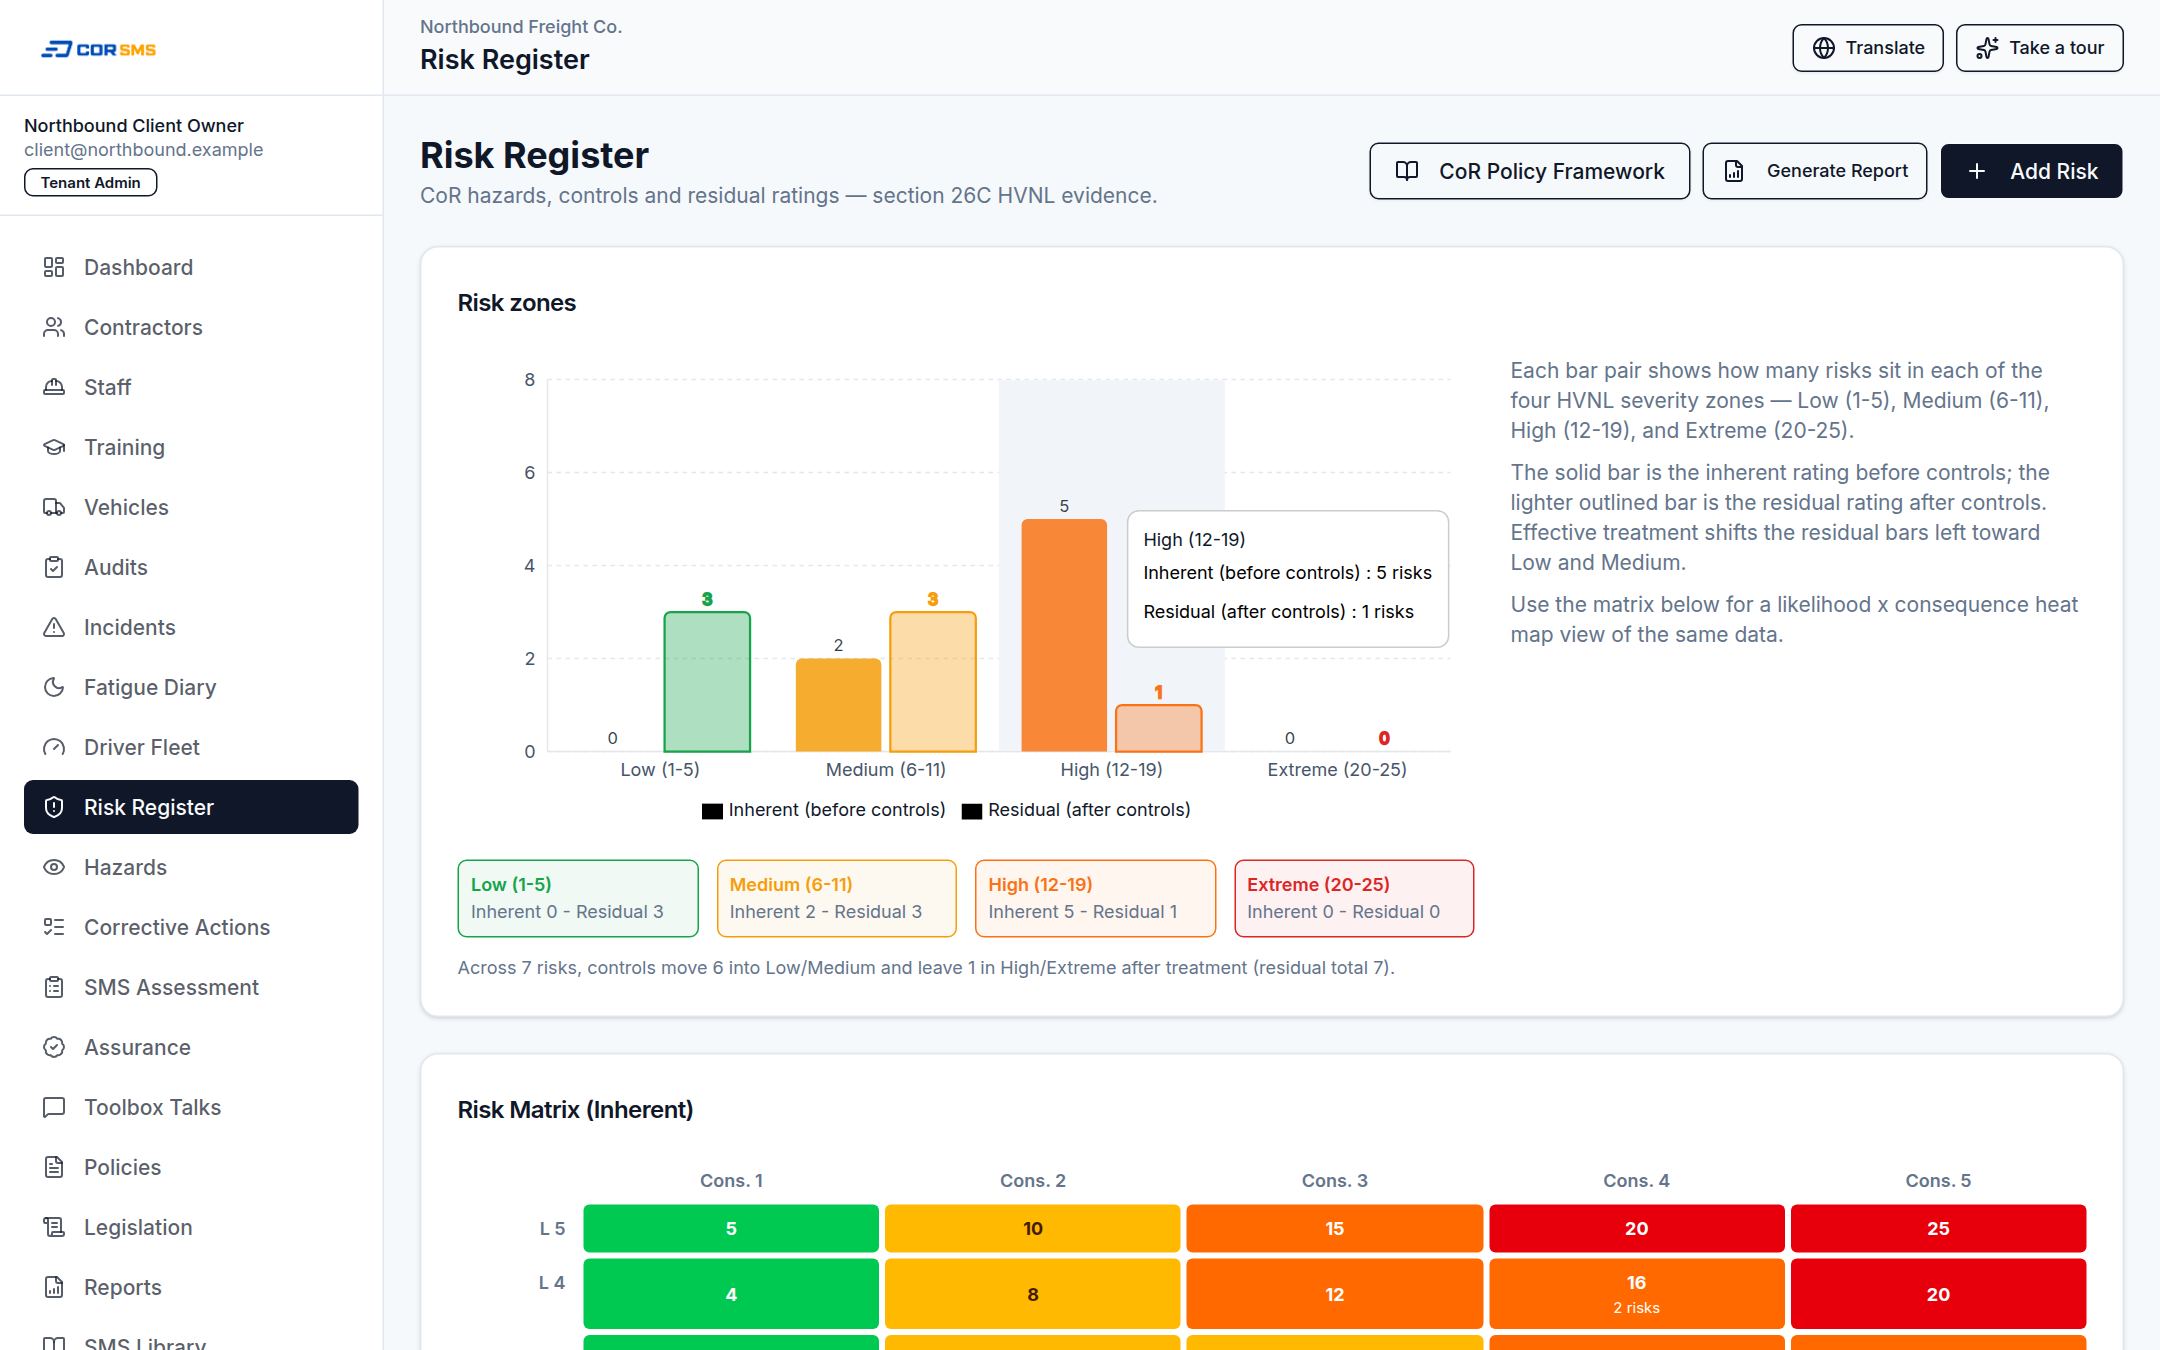2160x1350 pixels.
Task: Click the Medium inherent bar showing 2
Action: point(838,705)
